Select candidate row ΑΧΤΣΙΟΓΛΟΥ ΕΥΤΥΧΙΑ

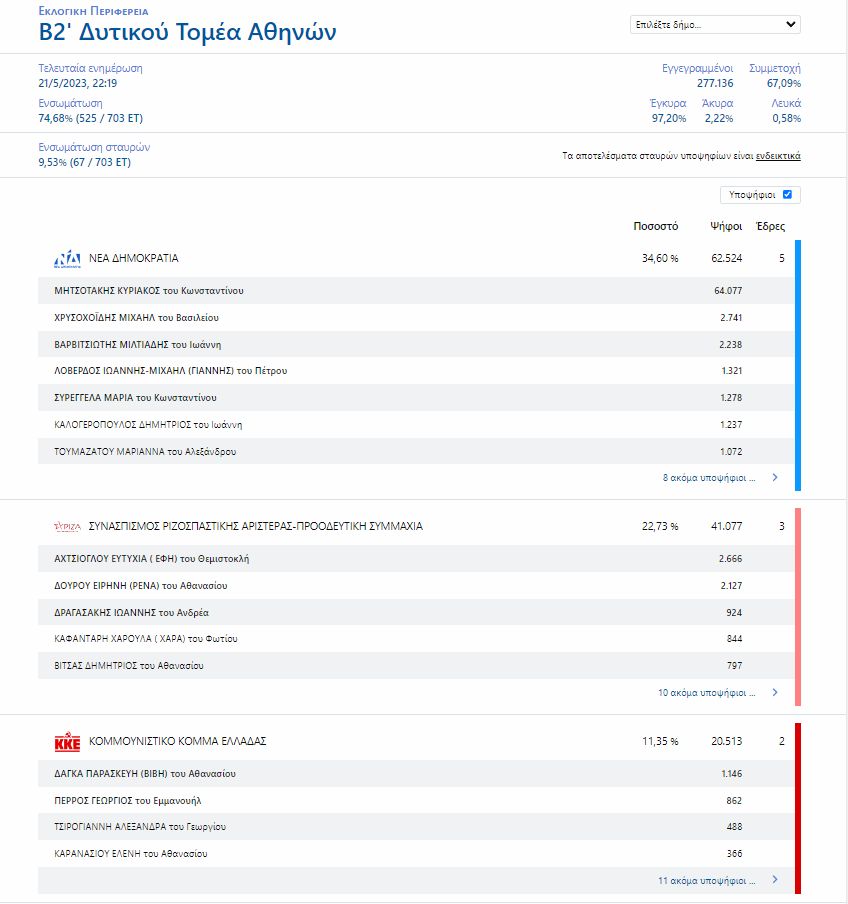[x=151, y=559]
